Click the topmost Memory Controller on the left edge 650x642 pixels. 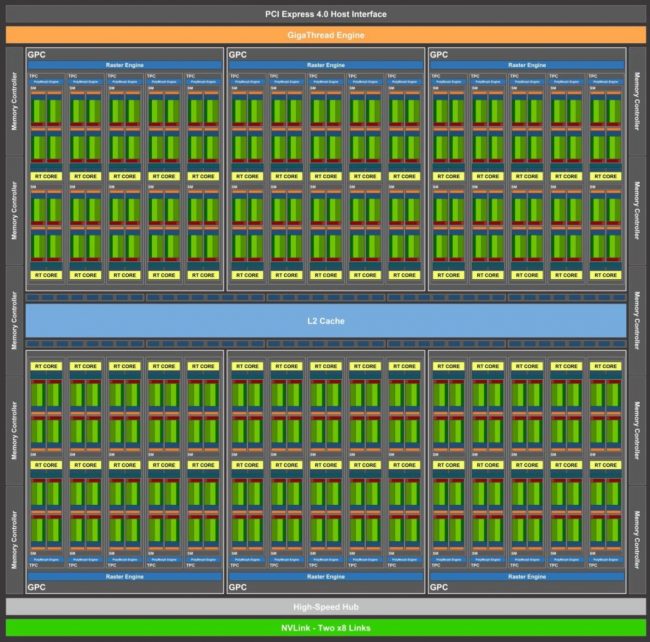15,101
